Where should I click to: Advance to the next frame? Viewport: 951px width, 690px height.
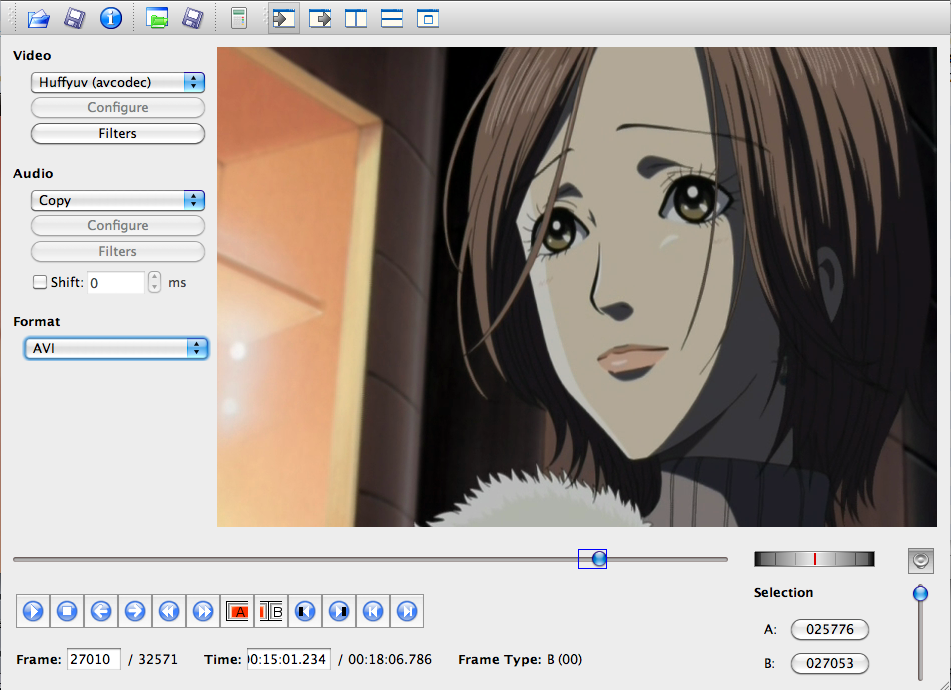(135, 611)
